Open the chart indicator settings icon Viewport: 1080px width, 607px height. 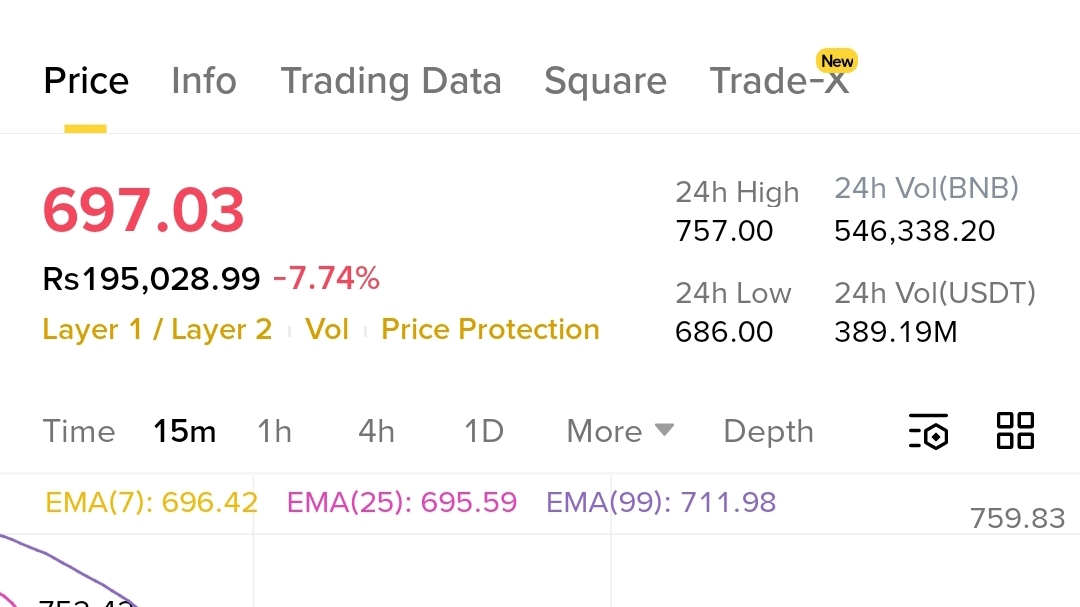pos(929,432)
